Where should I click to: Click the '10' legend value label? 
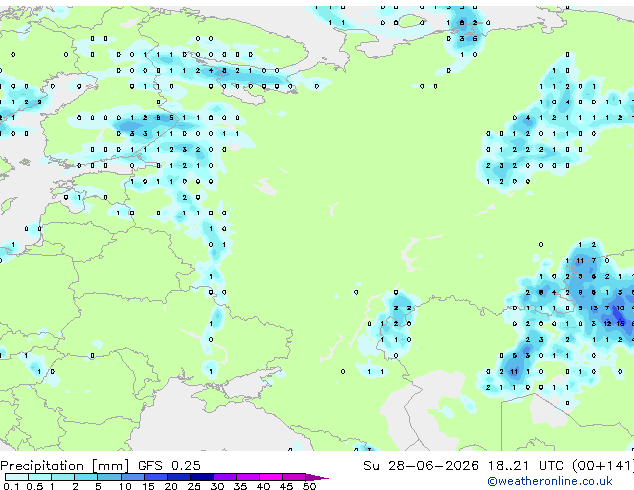tap(125, 486)
